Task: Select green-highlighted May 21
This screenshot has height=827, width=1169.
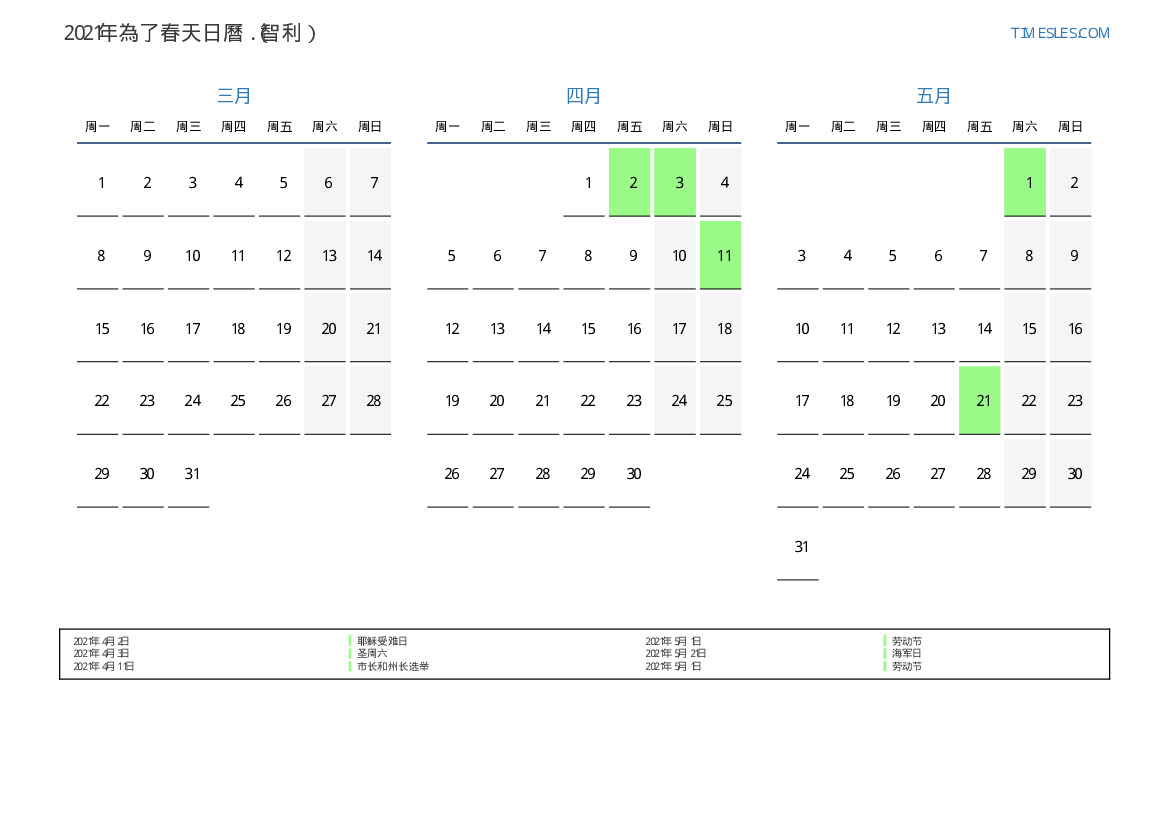Action: (x=980, y=400)
